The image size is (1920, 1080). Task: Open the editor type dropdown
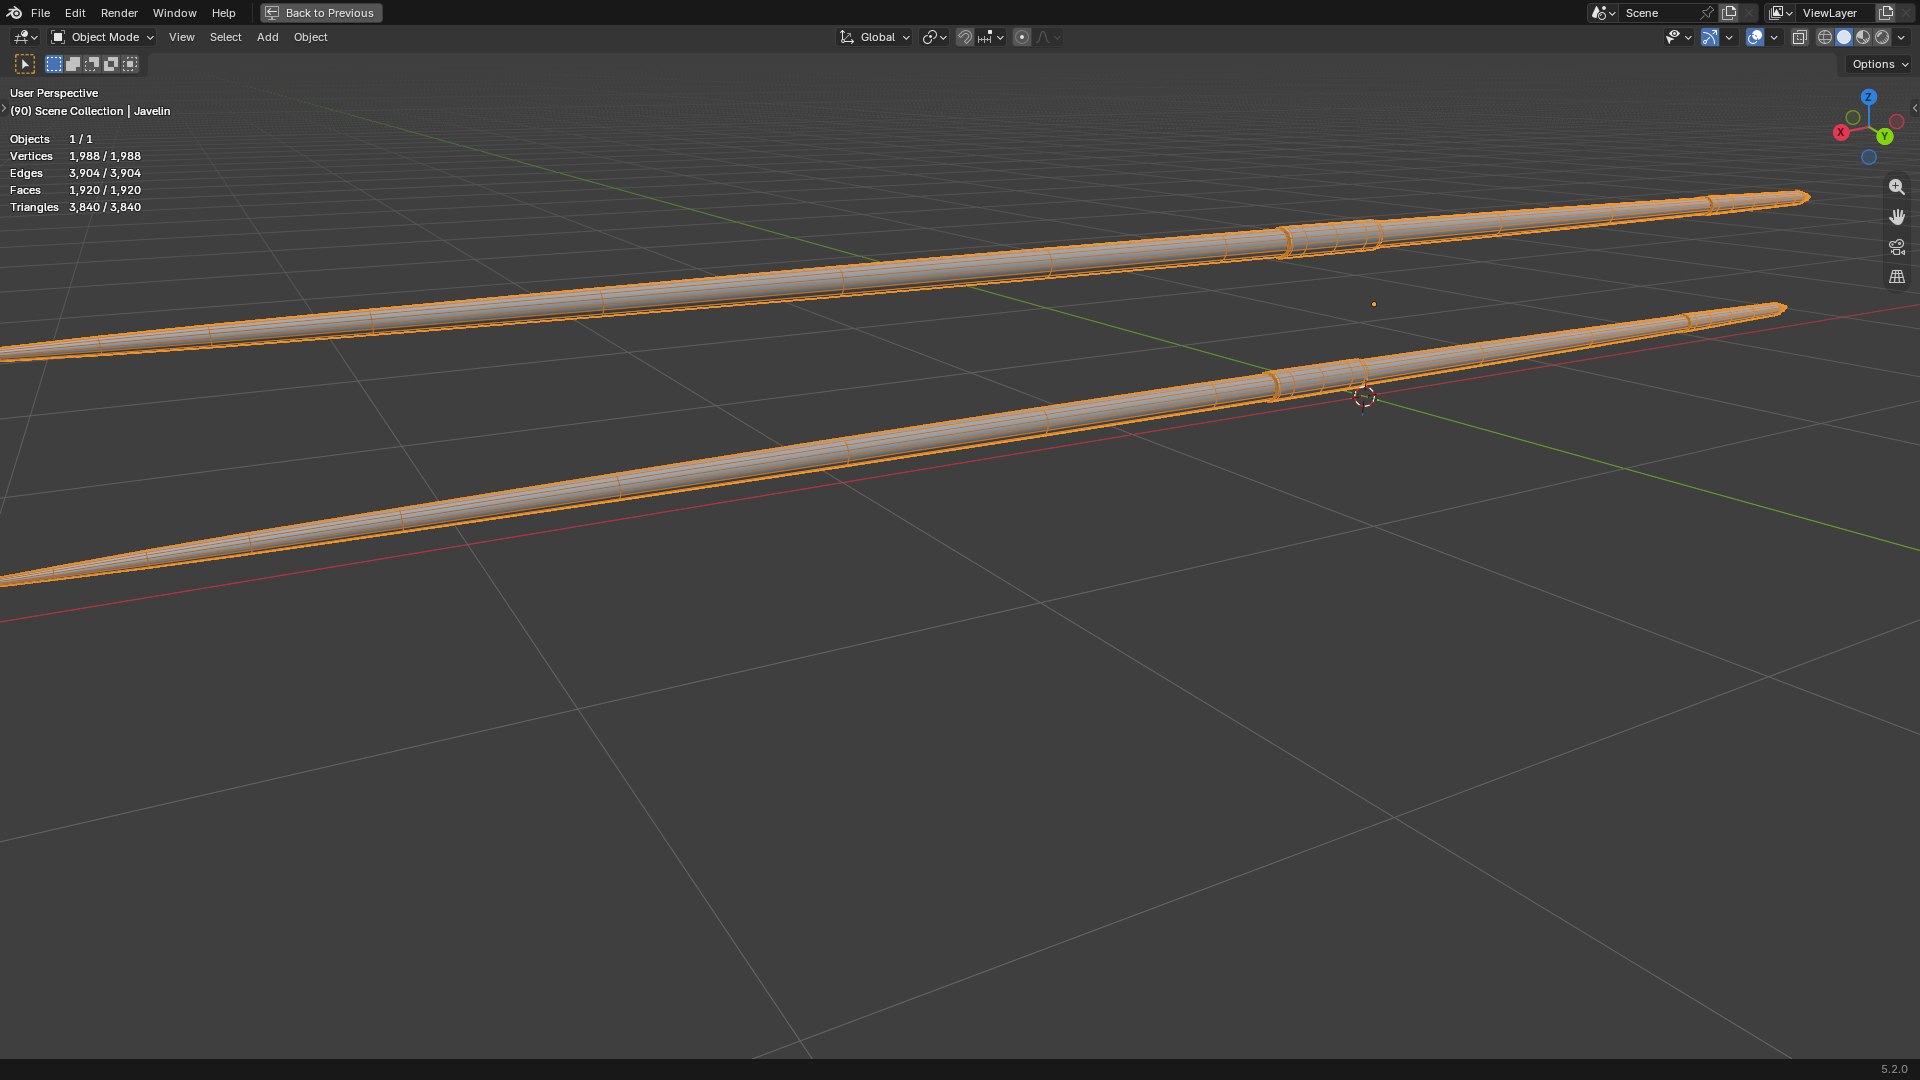[x=25, y=37]
